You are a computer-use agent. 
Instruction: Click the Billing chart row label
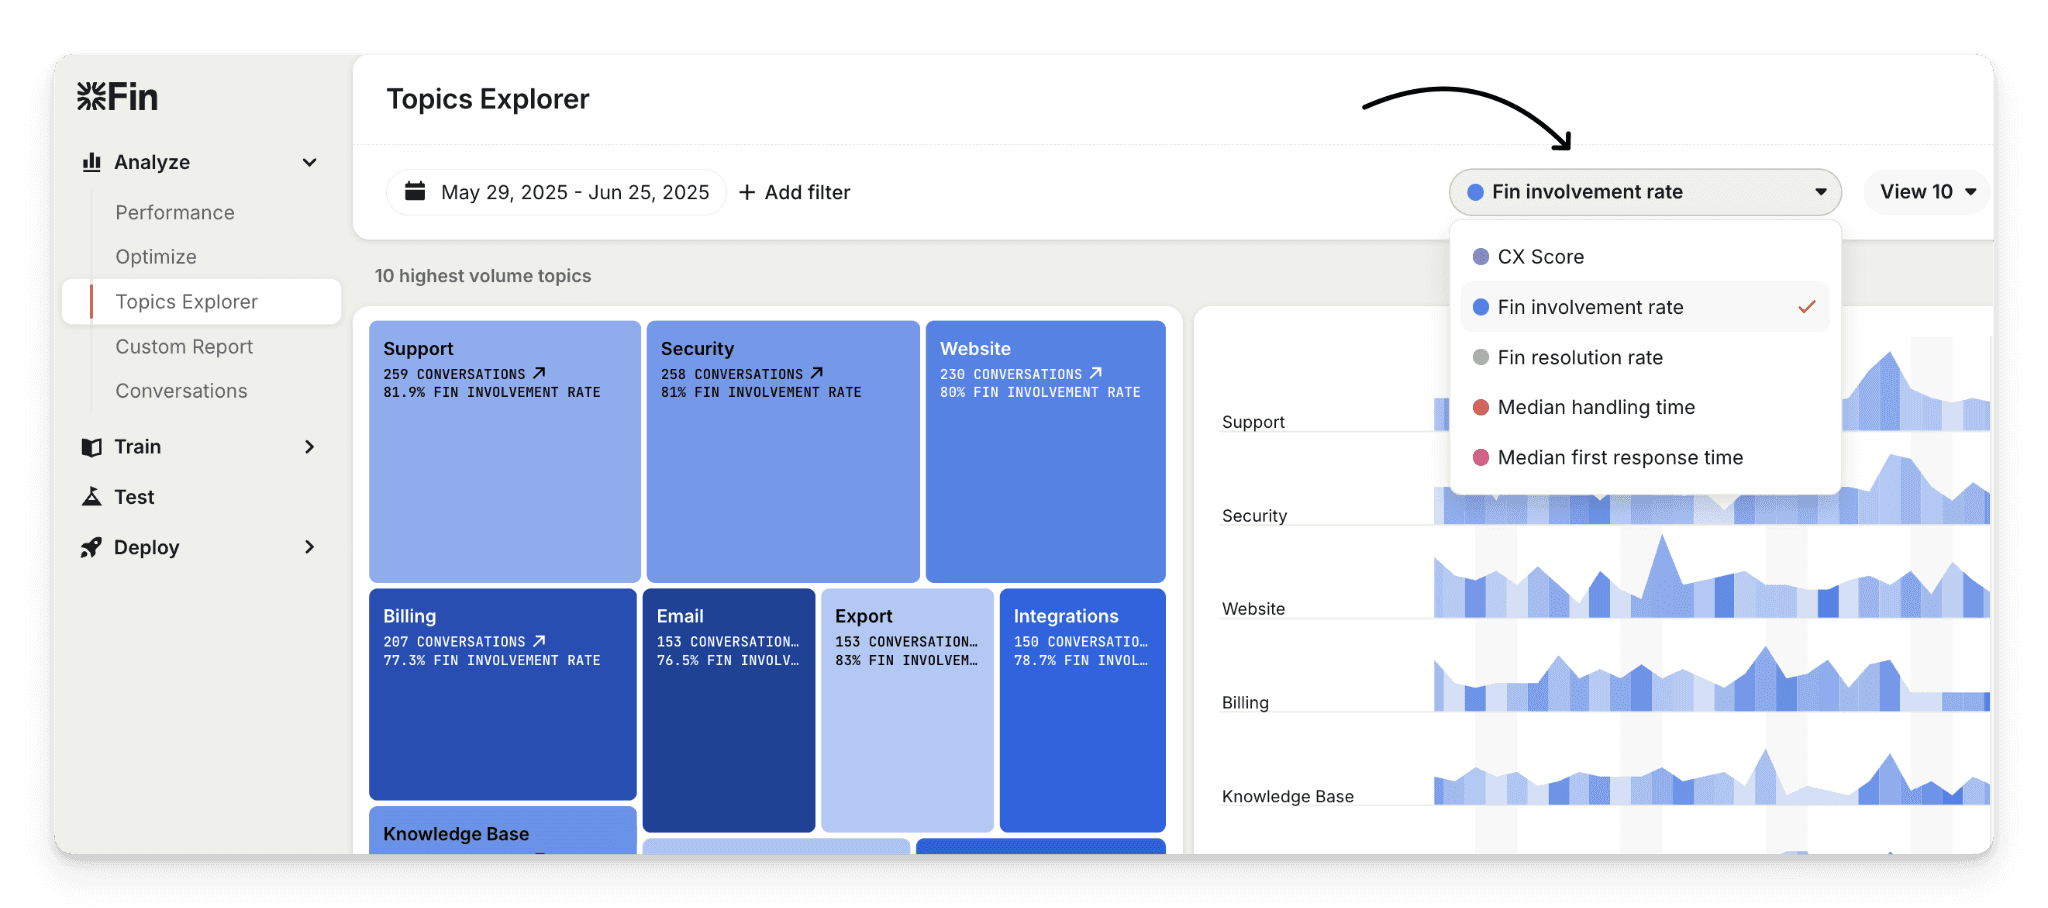click(x=1245, y=703)
